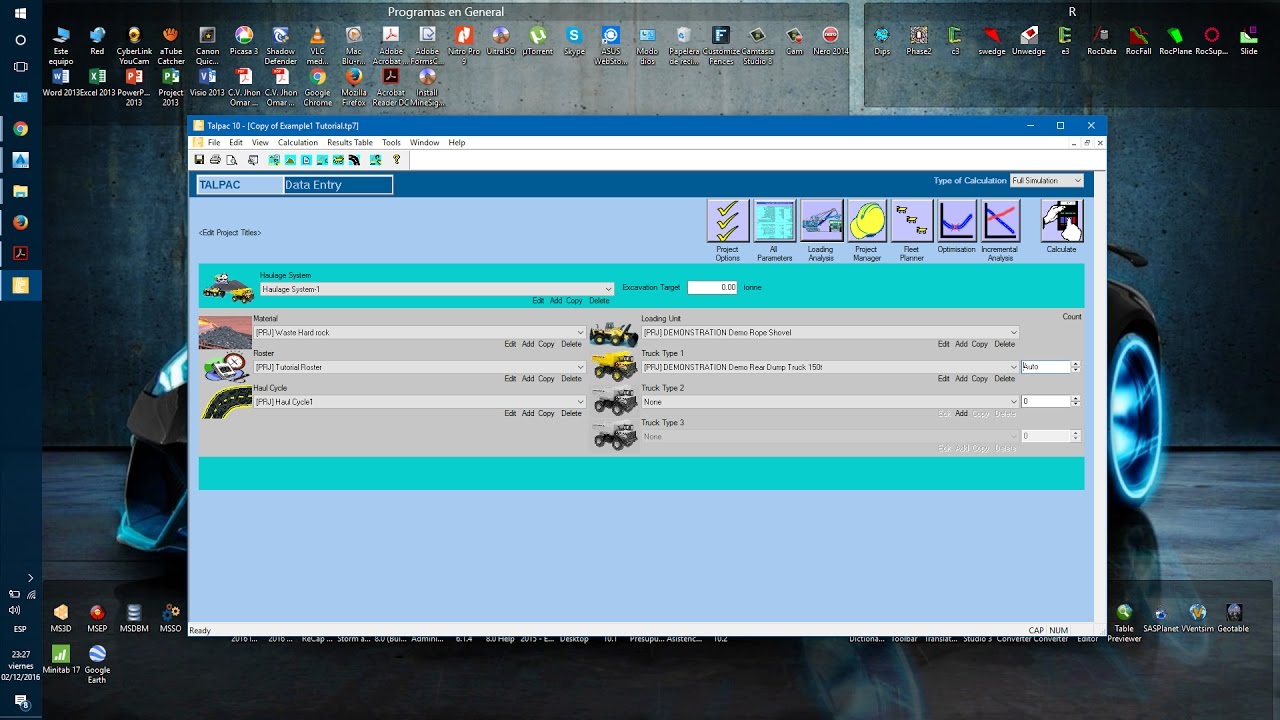This screenshot has width=1280, height=720.
Task: Open Google Chrome desktop shortcut
Action: point(318,87)
